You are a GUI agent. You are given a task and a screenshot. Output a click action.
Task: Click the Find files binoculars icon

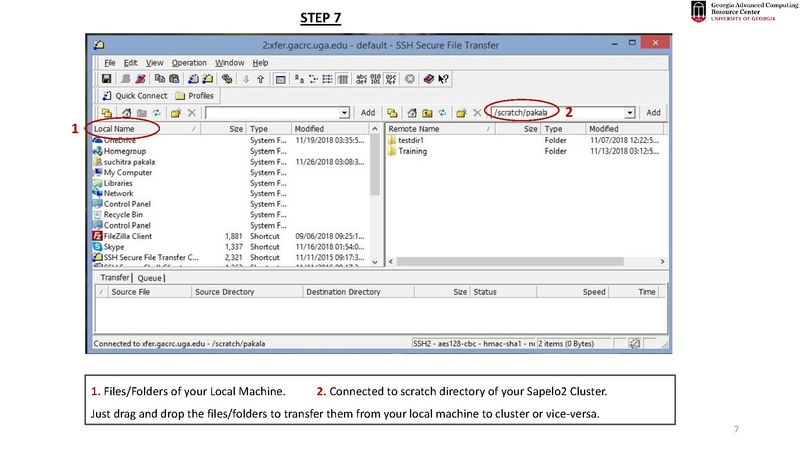pos(227,79)
